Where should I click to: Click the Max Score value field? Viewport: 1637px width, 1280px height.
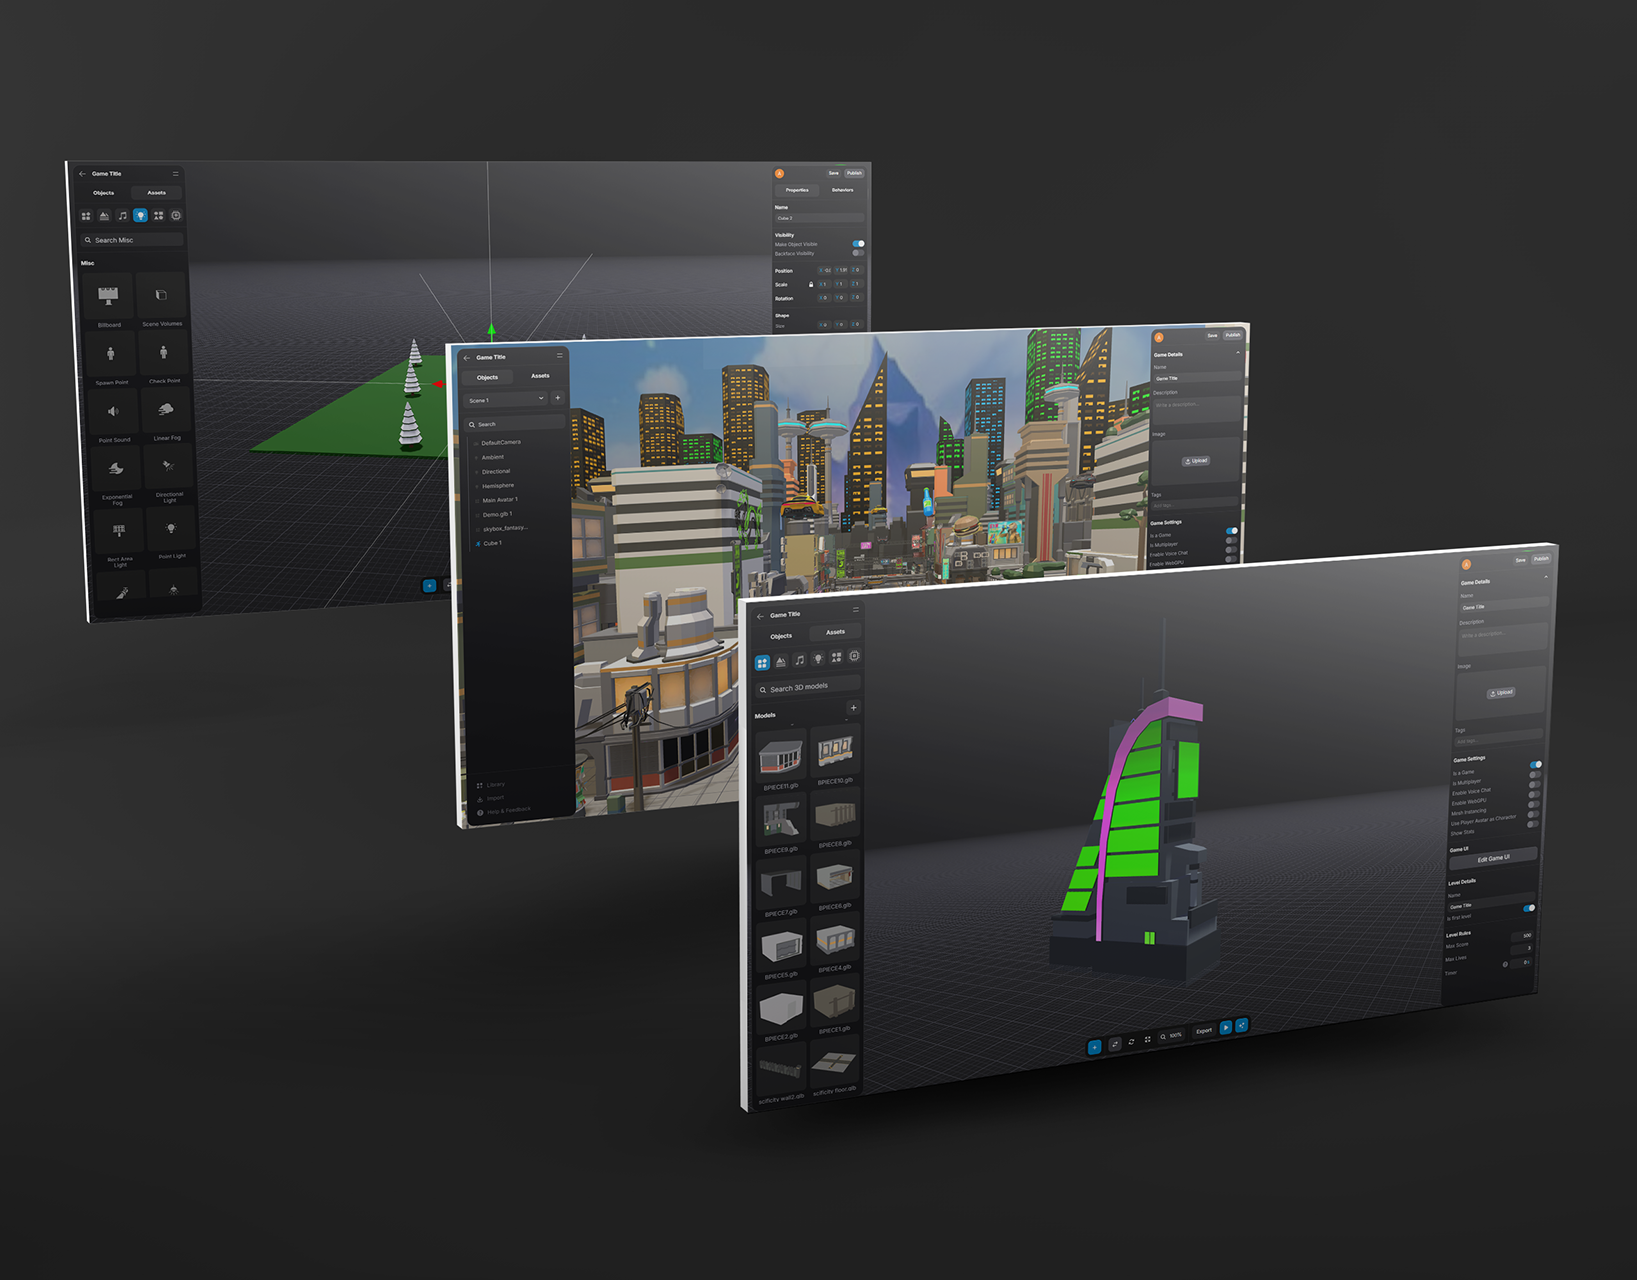pos(1520,935)
